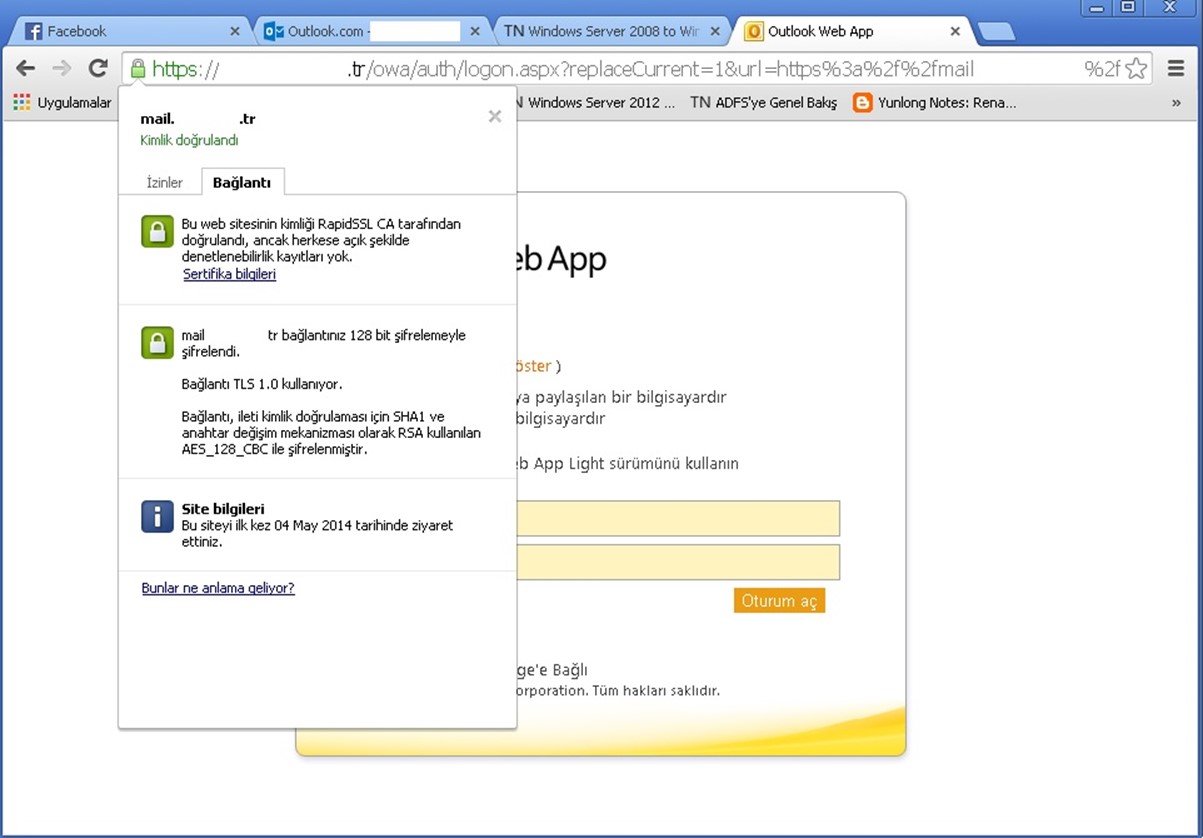Maximize the Chrome window

tap(1128, 7)
